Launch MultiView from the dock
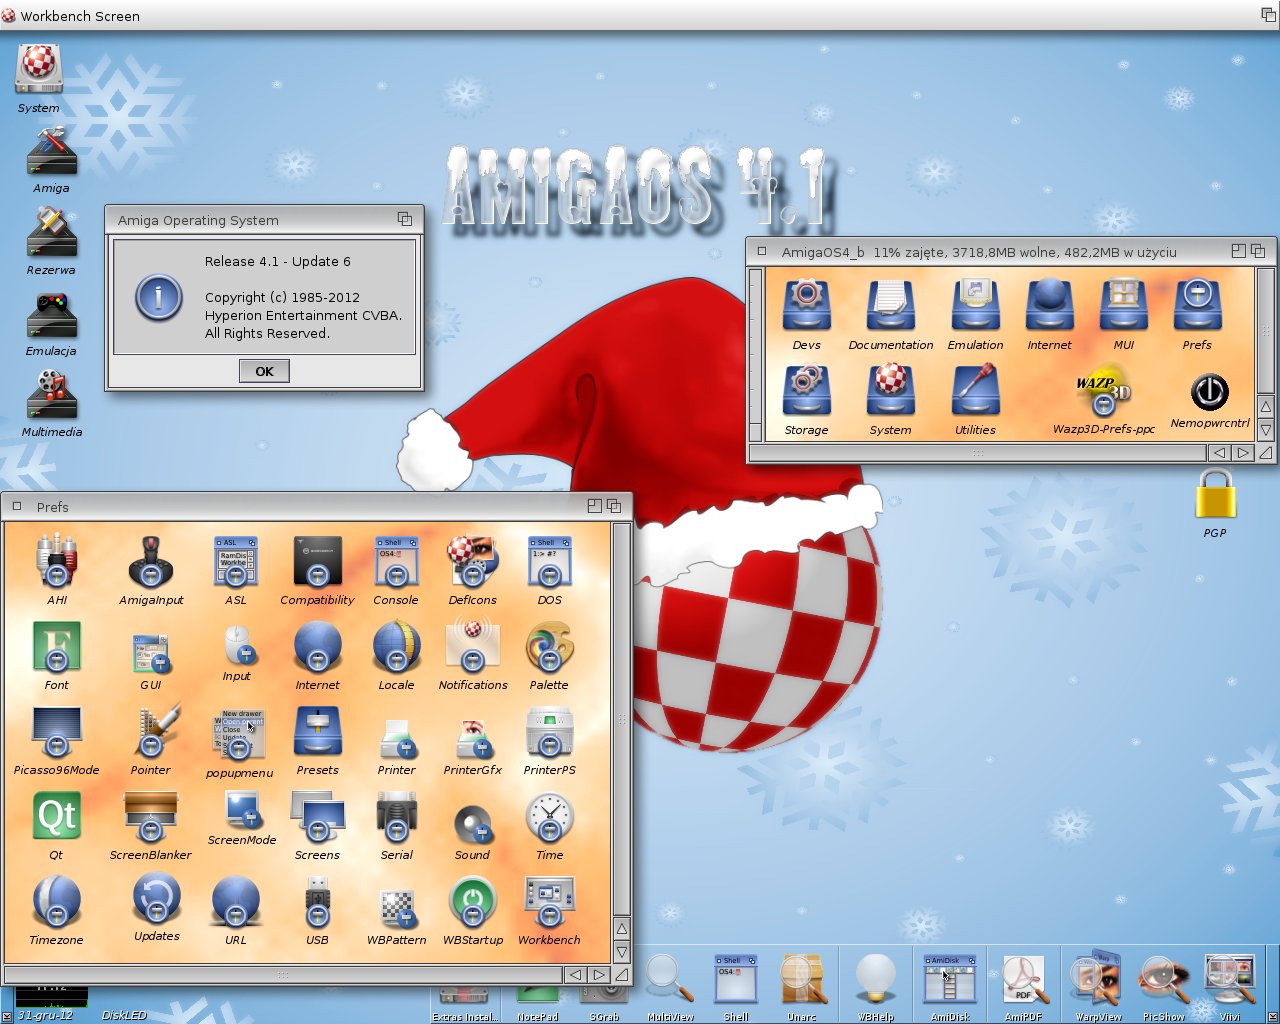Screen dimensions: 1280x1024 click(670, 979)
